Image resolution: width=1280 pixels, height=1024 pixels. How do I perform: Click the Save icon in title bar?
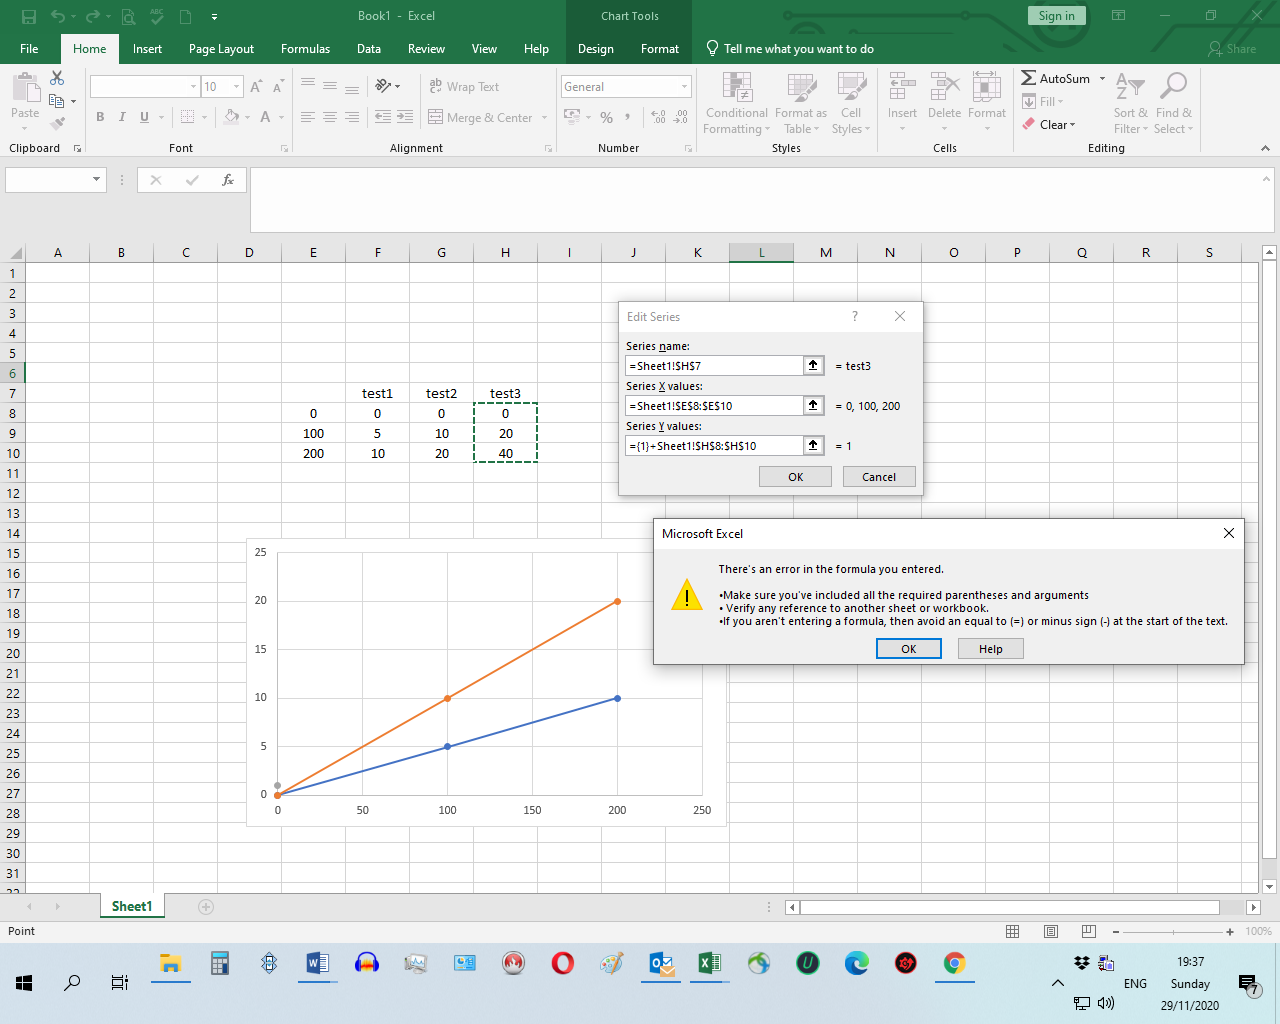(28, 16)
